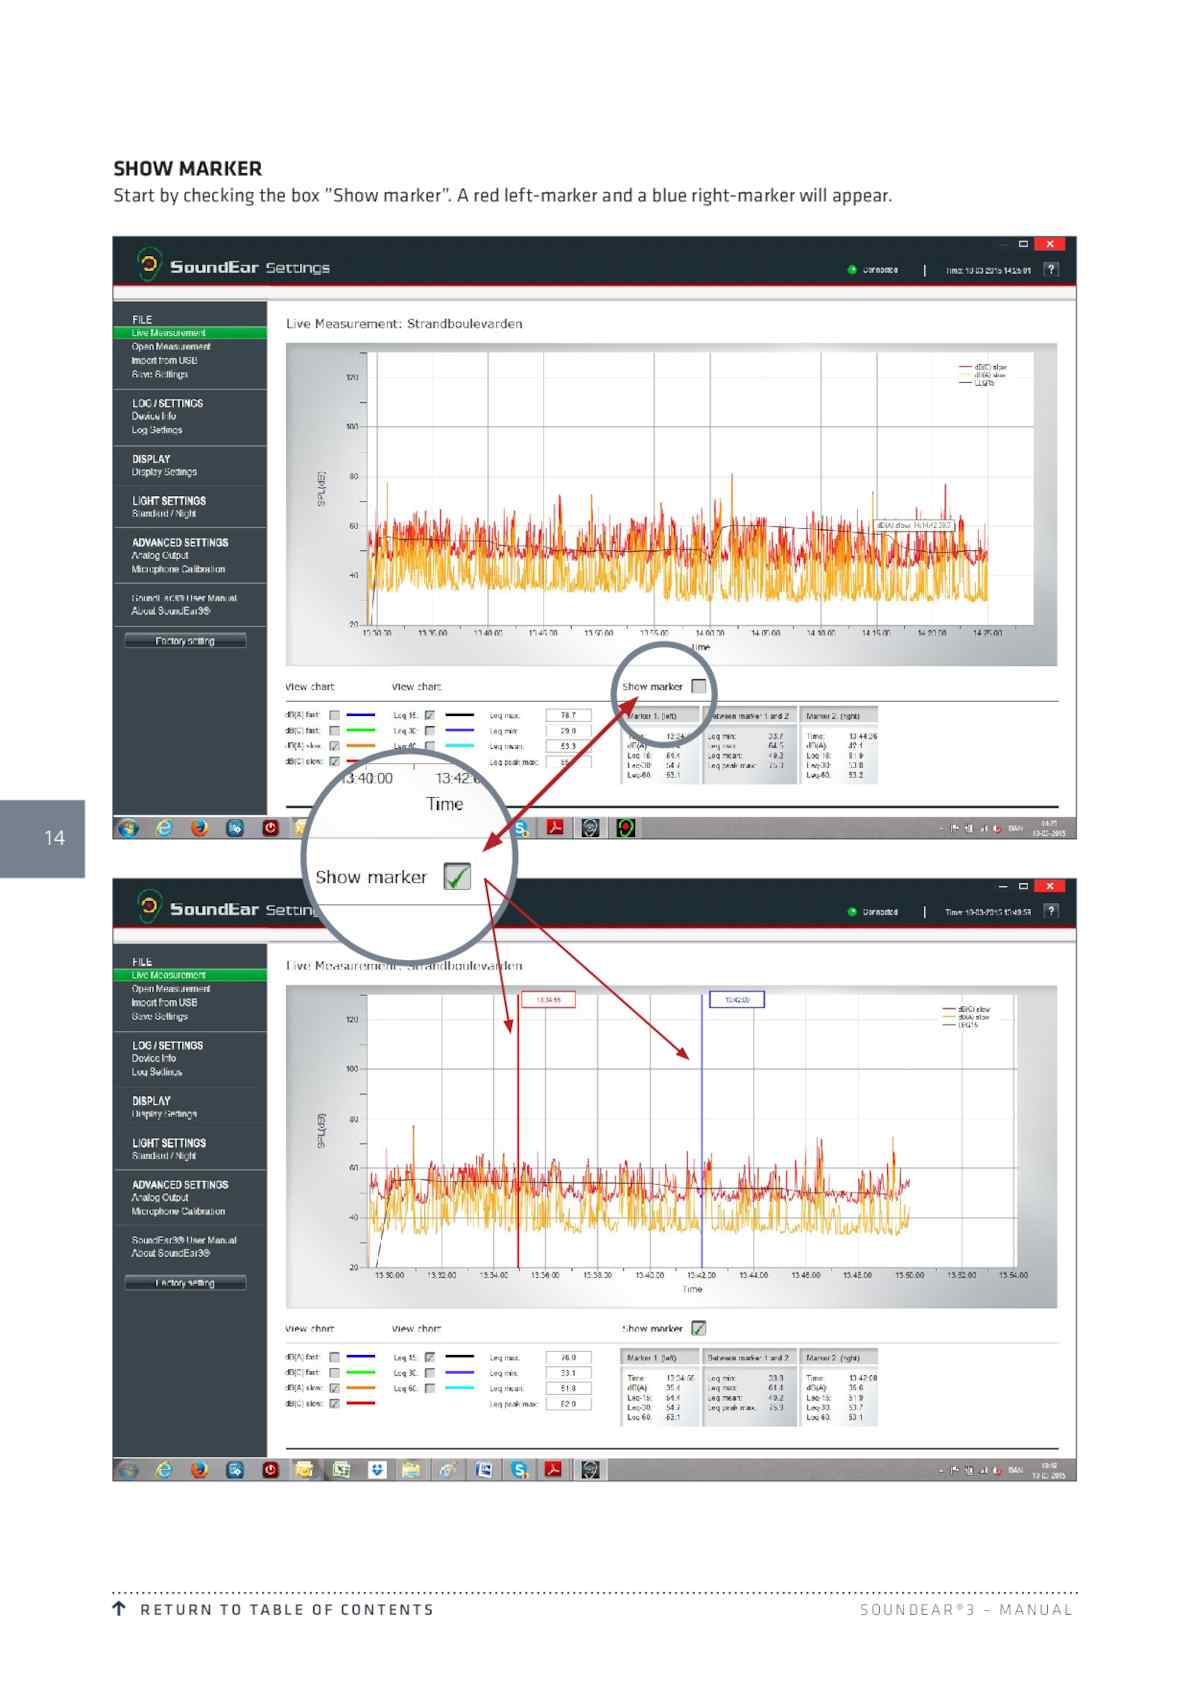Uncheck Show marker in the lower window
This screenshot has height=1684, width=1190.
[699, 1328]
